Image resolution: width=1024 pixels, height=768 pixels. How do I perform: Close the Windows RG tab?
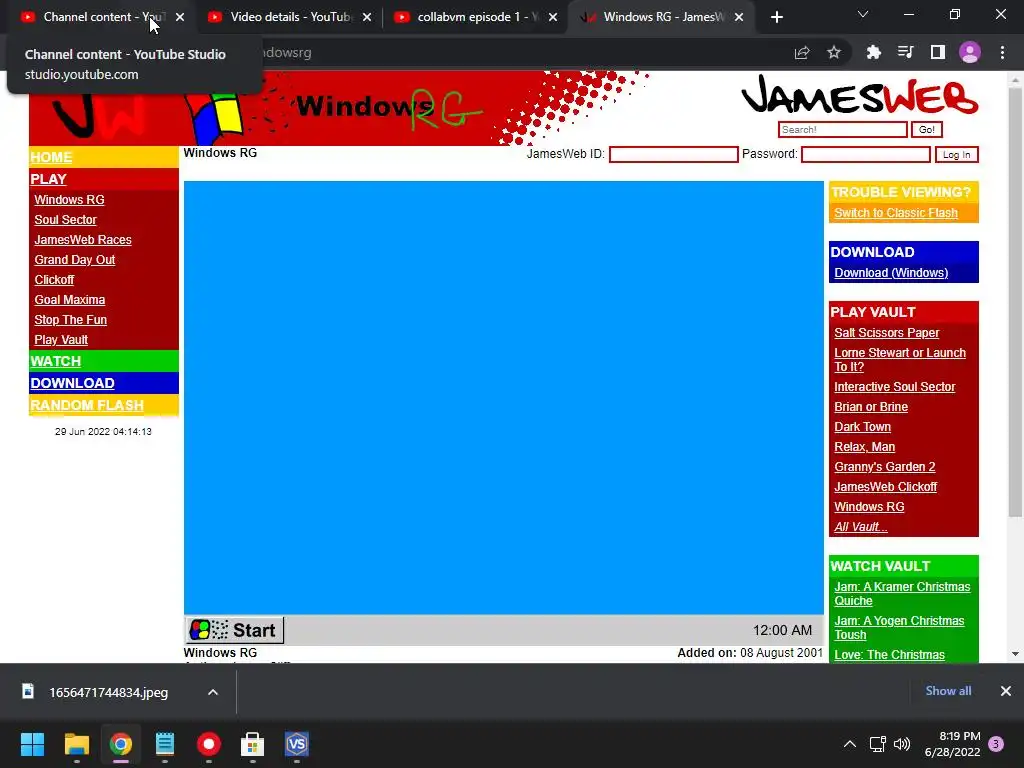(739, 17)
